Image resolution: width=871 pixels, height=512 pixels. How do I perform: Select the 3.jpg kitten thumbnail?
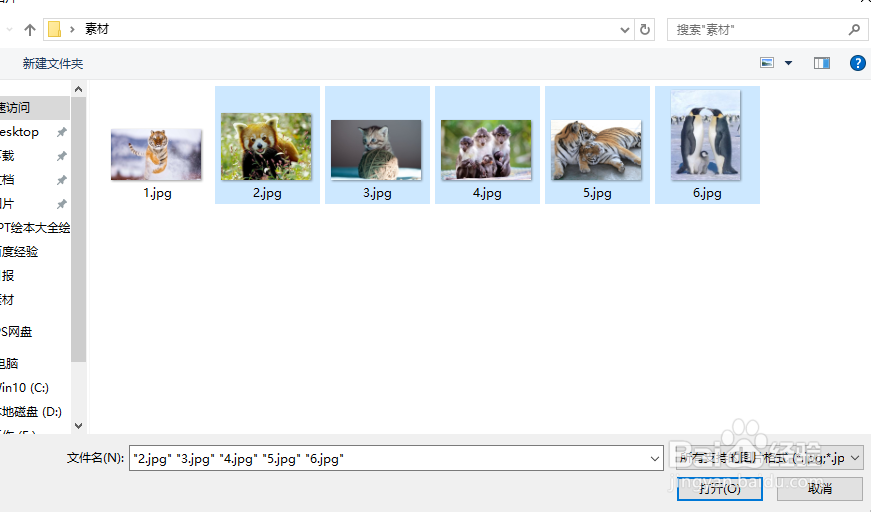point(377,150)
